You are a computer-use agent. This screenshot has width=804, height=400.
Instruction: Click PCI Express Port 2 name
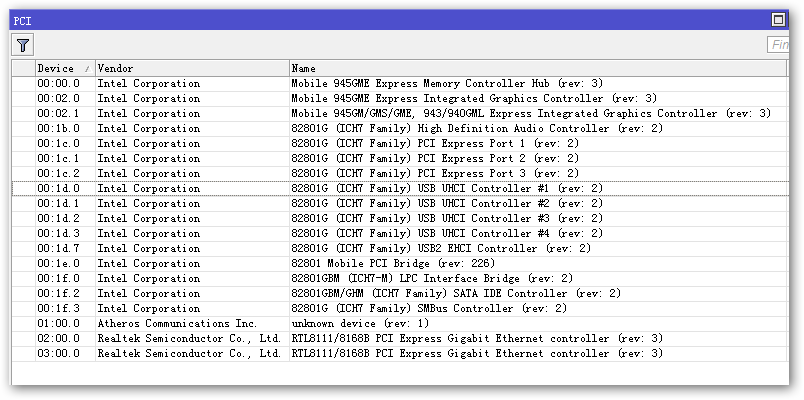point(435,158)
